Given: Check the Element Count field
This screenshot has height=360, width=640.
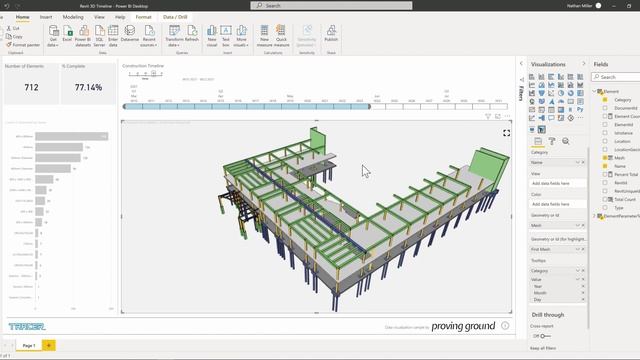Looking at the screenshot, I should coord(605,116).
